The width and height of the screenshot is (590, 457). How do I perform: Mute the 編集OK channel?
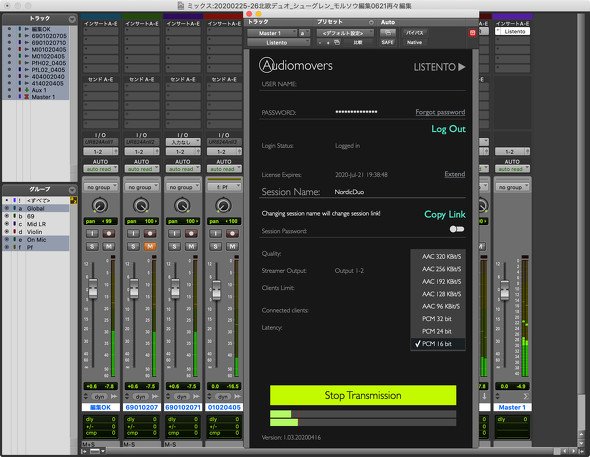click(x=109, y=246)
